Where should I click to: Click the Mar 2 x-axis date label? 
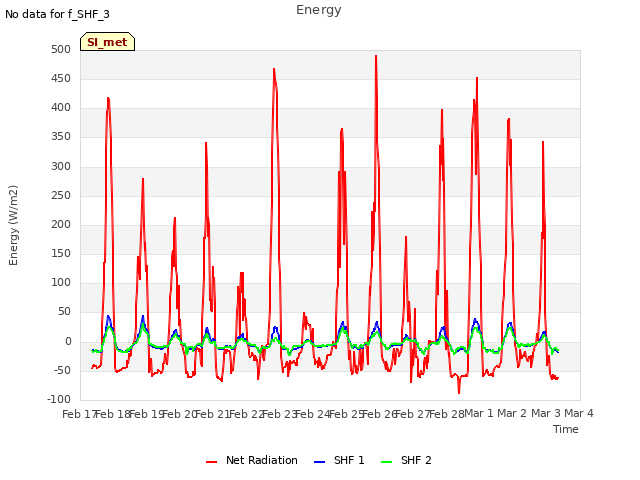512,413
